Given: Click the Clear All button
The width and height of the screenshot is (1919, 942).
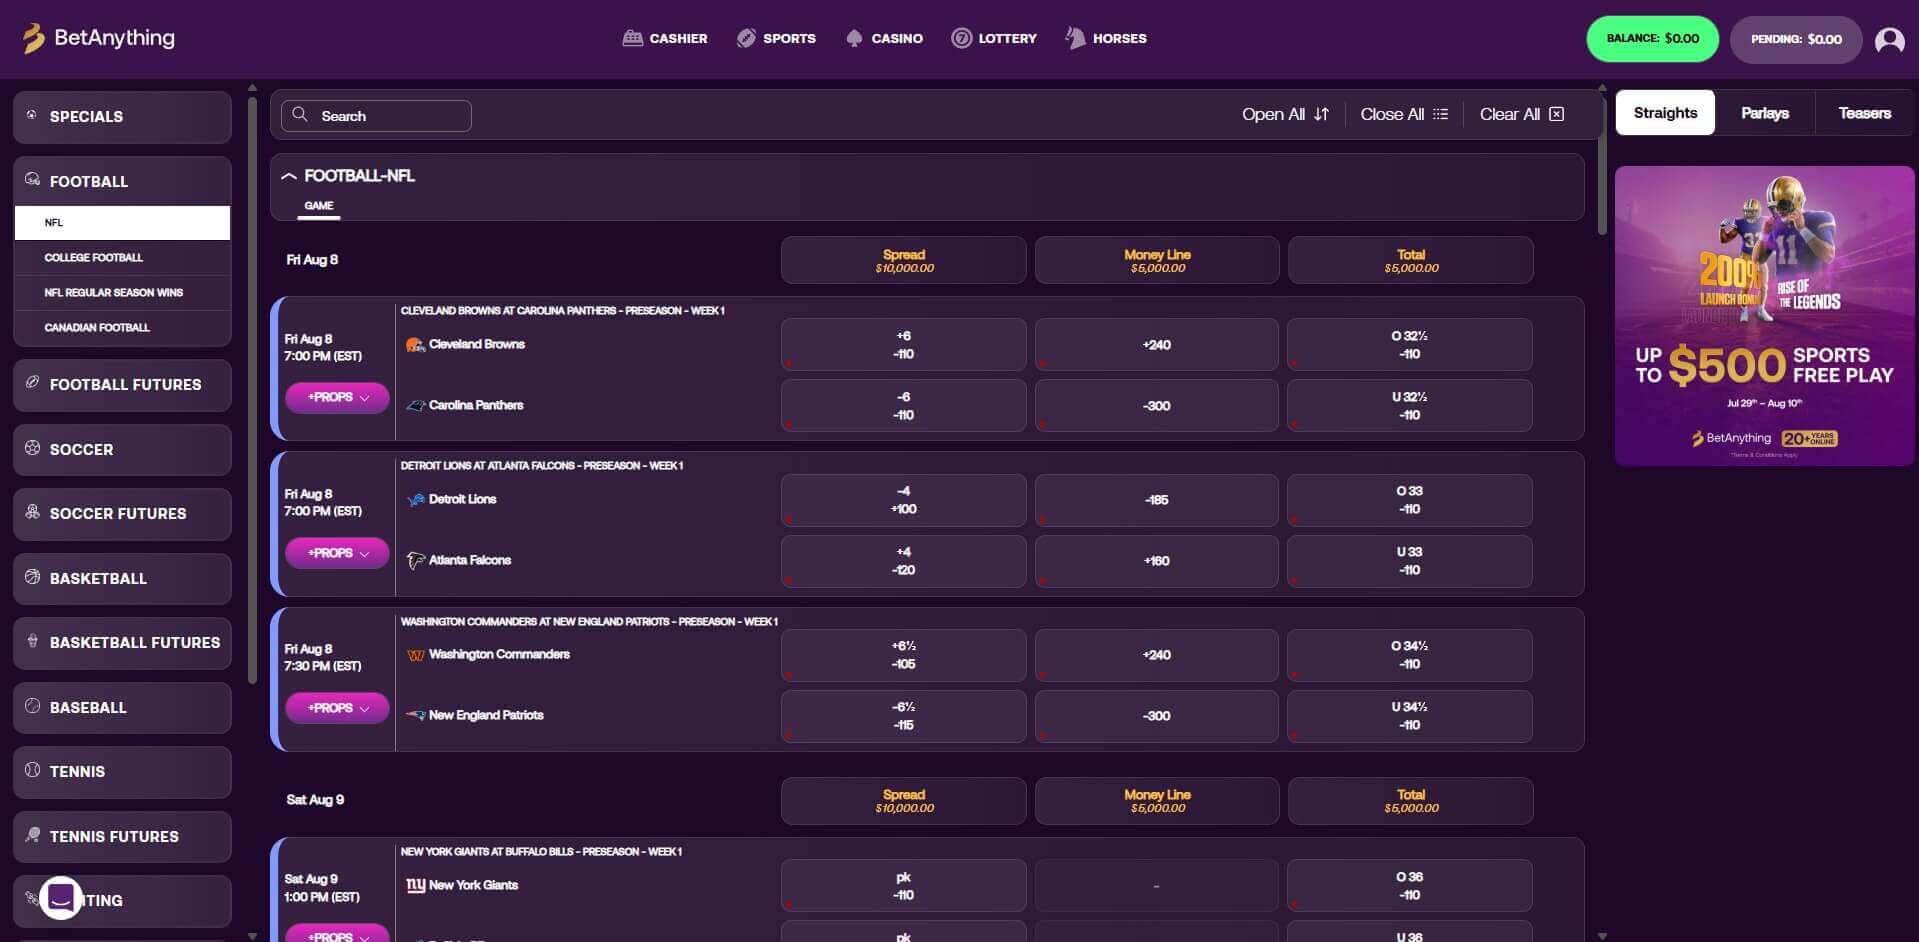Looking at the screenshot, I should [1520, 114].
